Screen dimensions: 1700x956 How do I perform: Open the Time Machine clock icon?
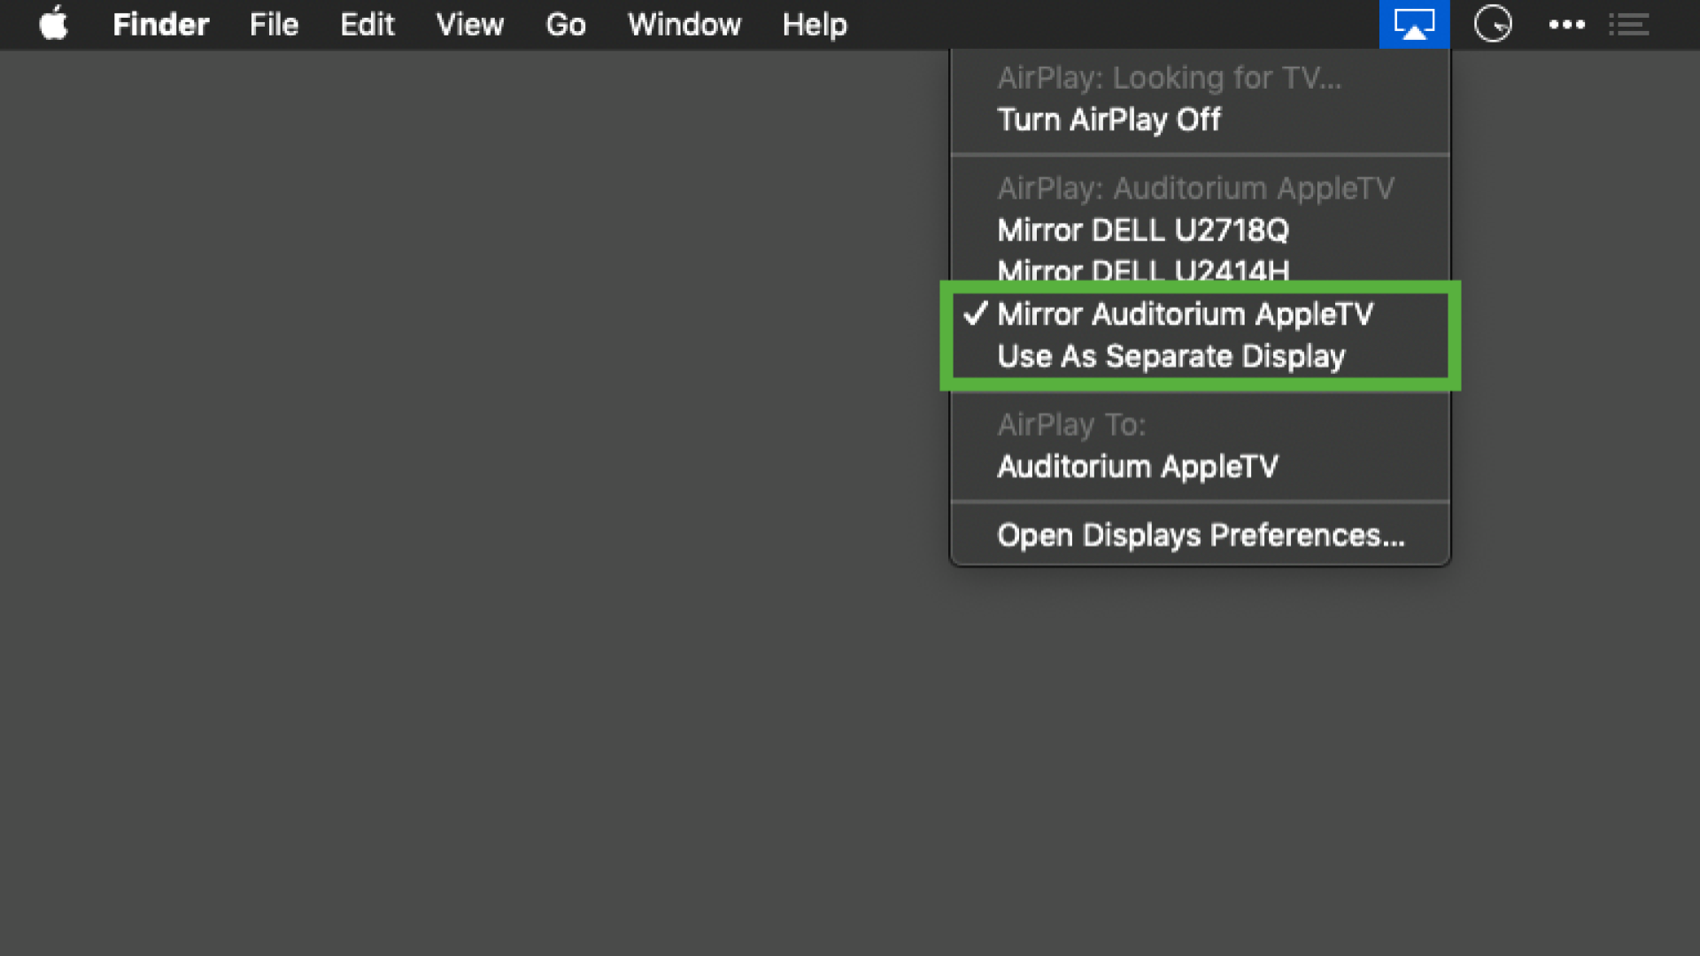(1492, 24)
